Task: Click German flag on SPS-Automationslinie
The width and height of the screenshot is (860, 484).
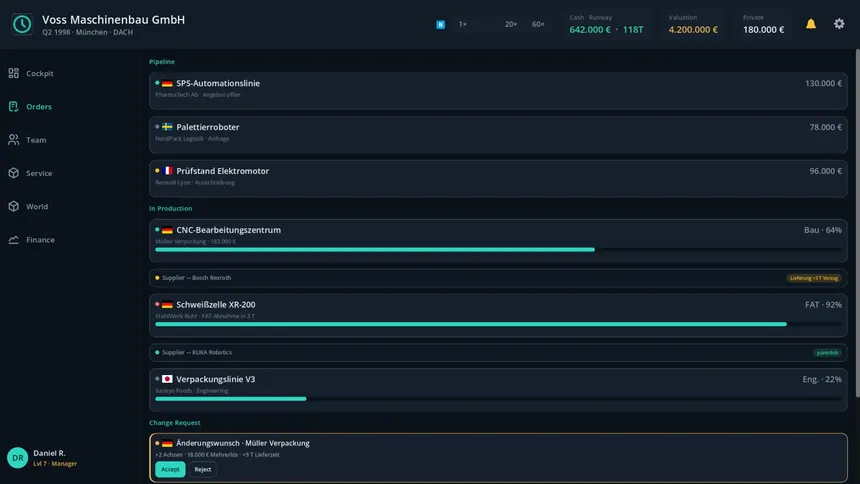Action: pos(167,83)
